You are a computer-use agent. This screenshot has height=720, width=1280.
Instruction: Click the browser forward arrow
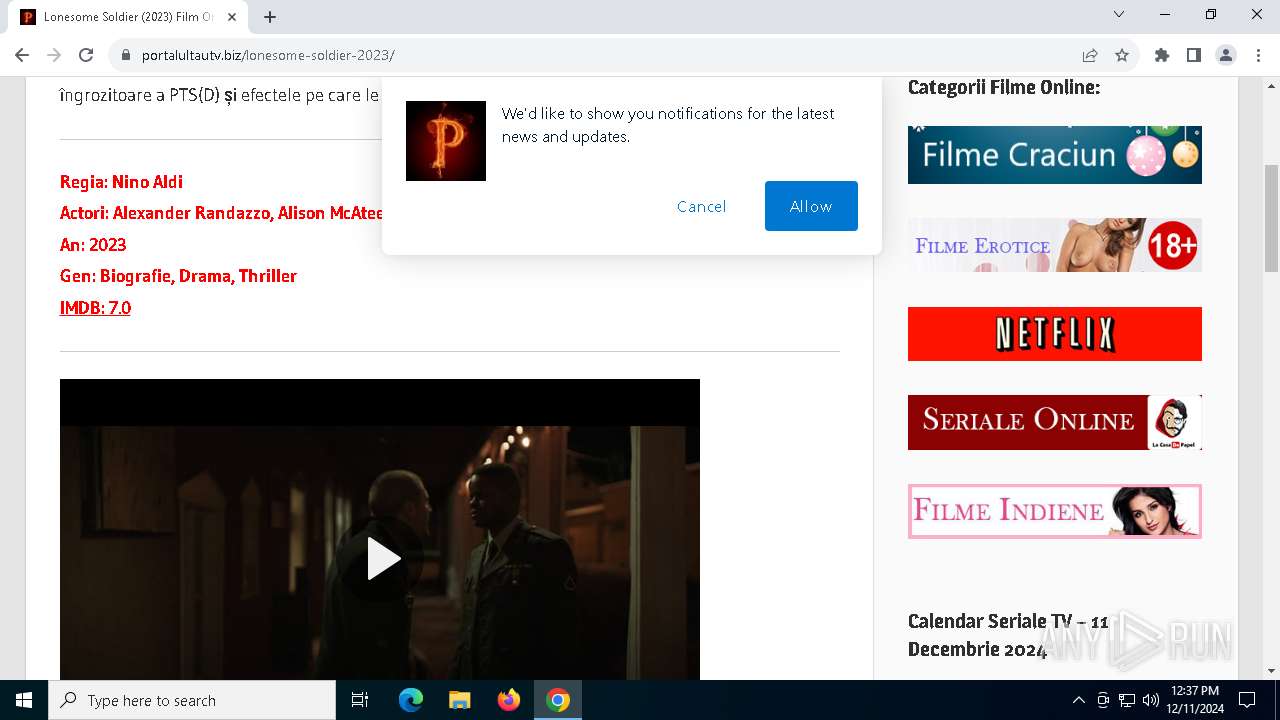54,55
